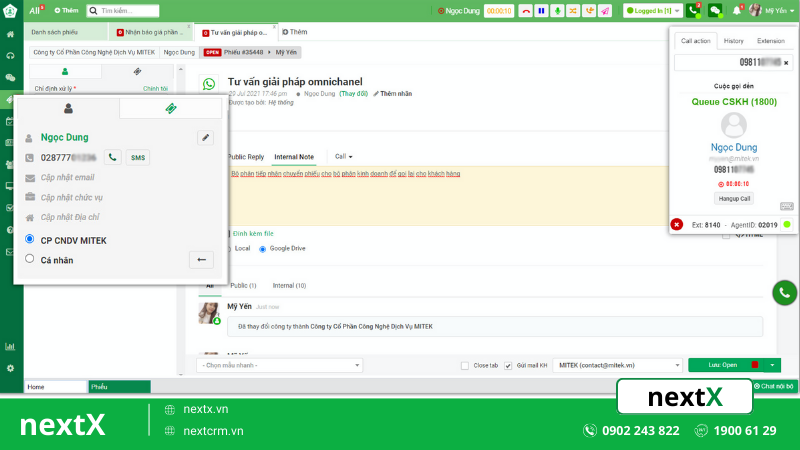Open the settings gear in the sidebar
The width and height of the screenshot is (800, 450).
(x=10, y=368)
